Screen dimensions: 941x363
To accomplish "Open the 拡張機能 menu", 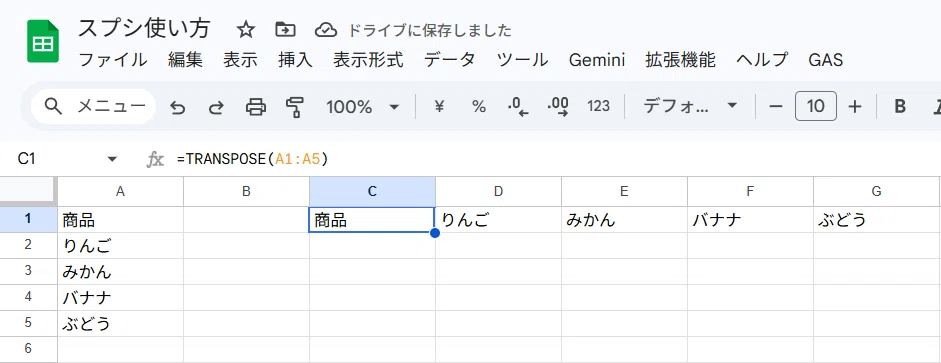I will [681, 60].
